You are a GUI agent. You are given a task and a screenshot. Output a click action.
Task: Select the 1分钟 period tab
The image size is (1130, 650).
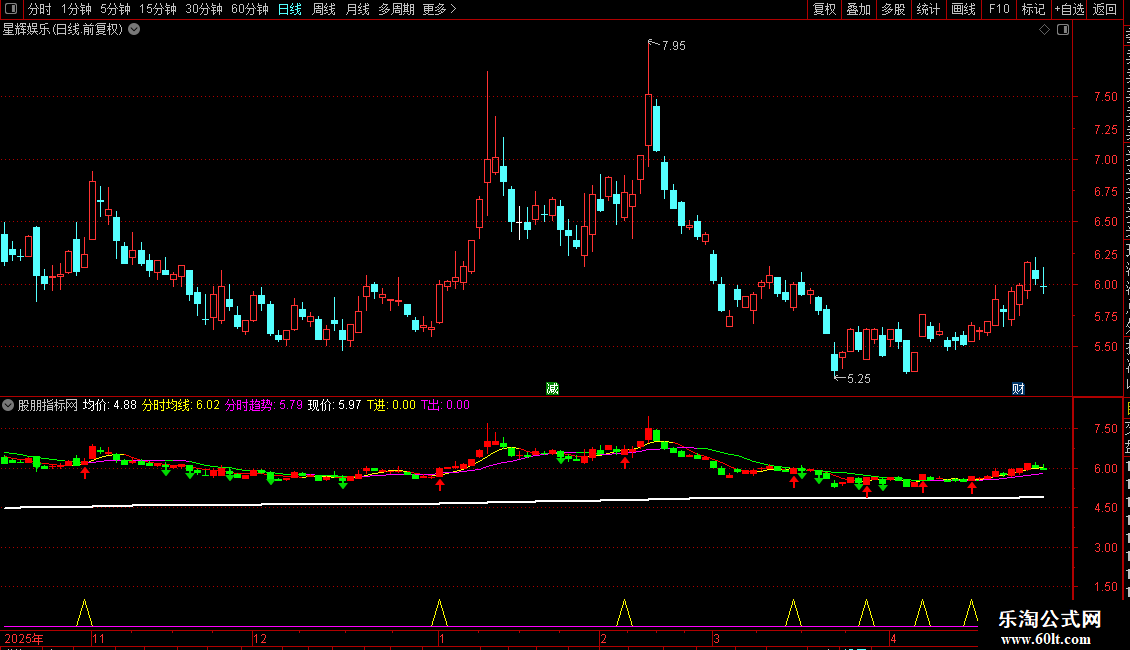point(76,9)
